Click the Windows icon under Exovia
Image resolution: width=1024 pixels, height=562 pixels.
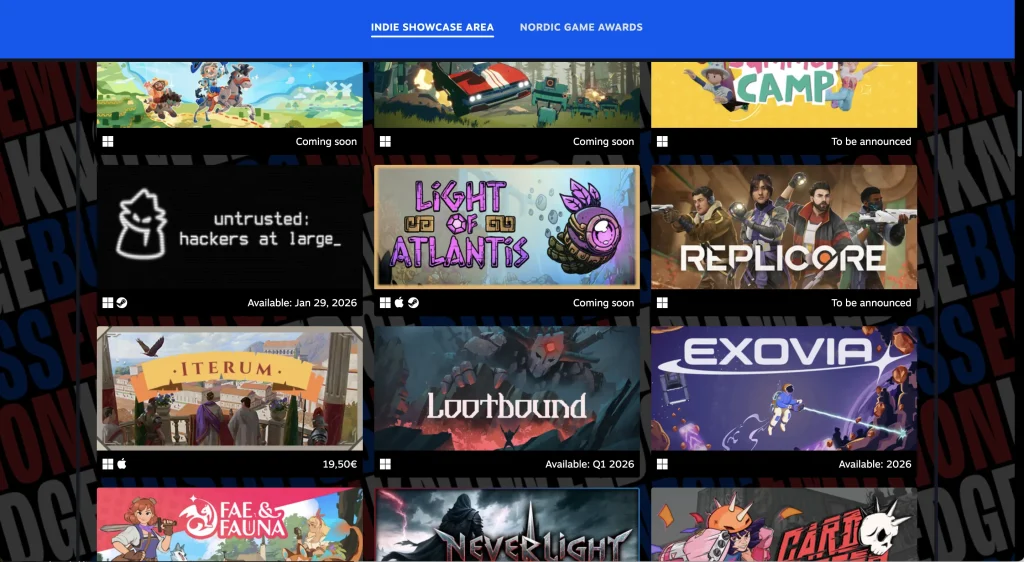tap(662, 464)
